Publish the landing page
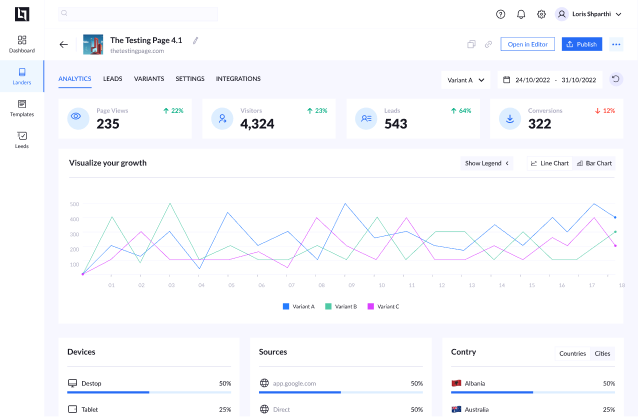The height and width of the screenshot is (417, 638). [x=582, y=44]
